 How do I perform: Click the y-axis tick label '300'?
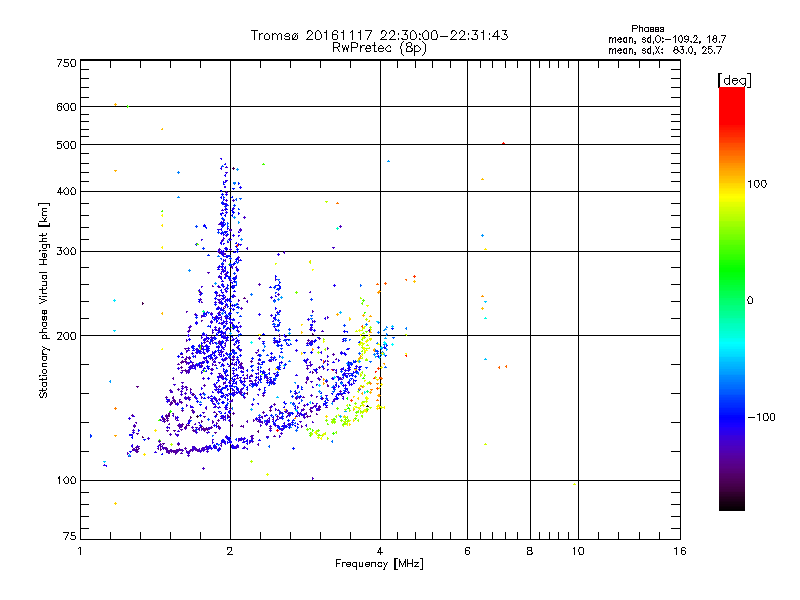[66, 252]
